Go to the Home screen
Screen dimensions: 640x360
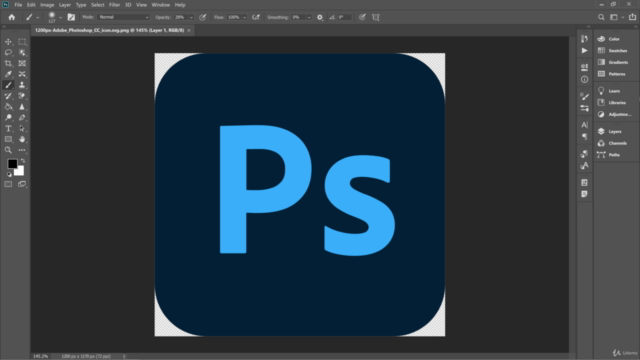(x=12, y=17)
